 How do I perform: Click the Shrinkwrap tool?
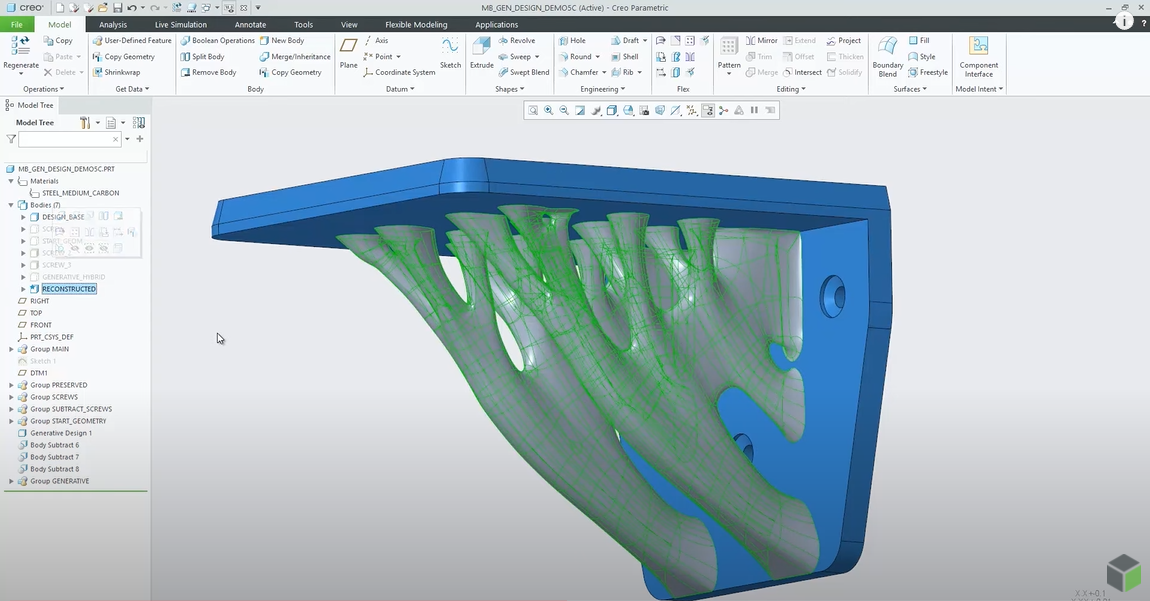point(117,73)
